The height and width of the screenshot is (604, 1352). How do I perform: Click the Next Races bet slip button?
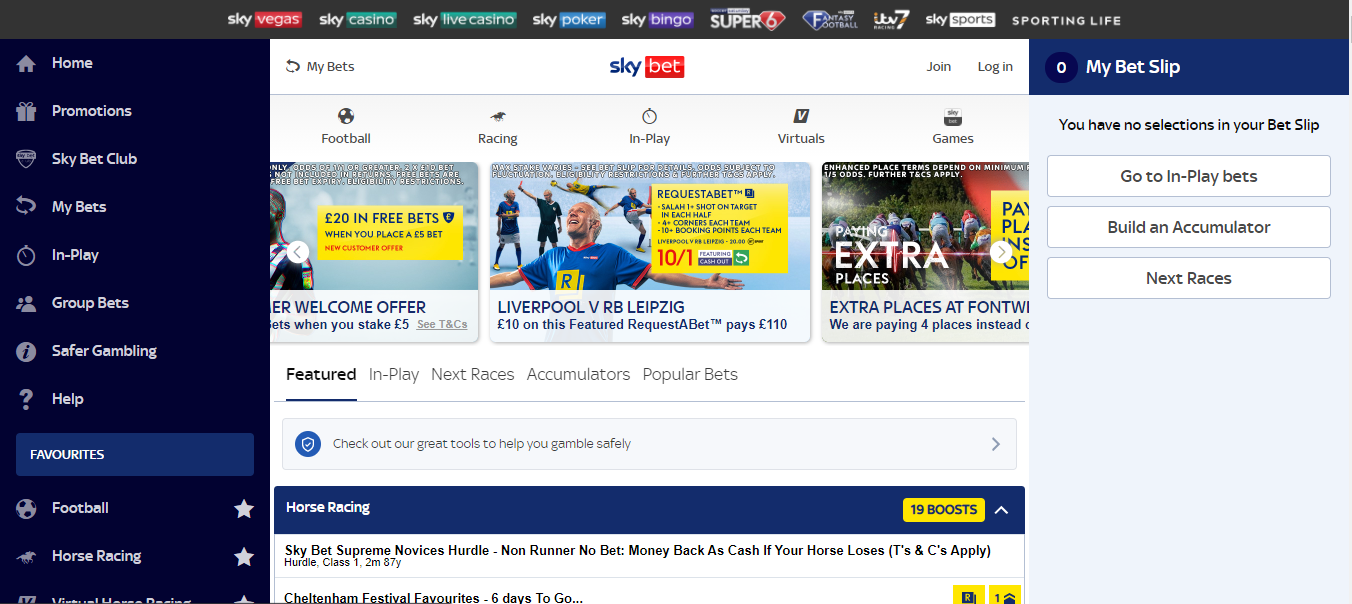click(x=1189, y=278)
